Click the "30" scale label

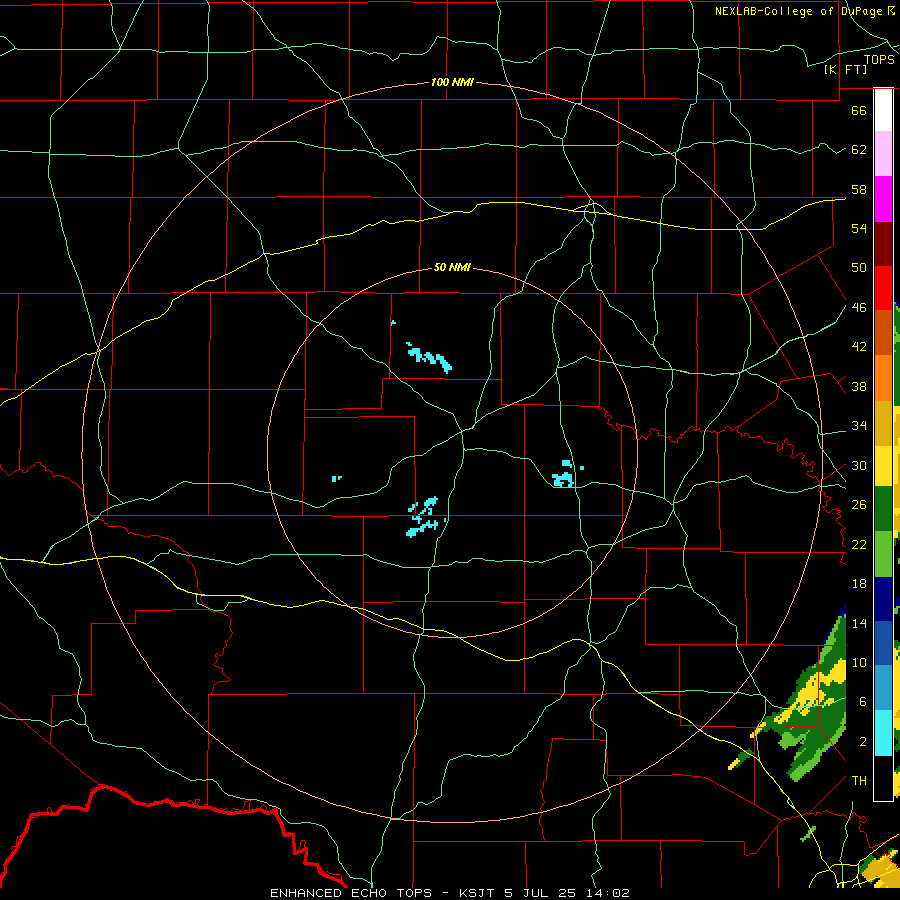pos(859,465)
